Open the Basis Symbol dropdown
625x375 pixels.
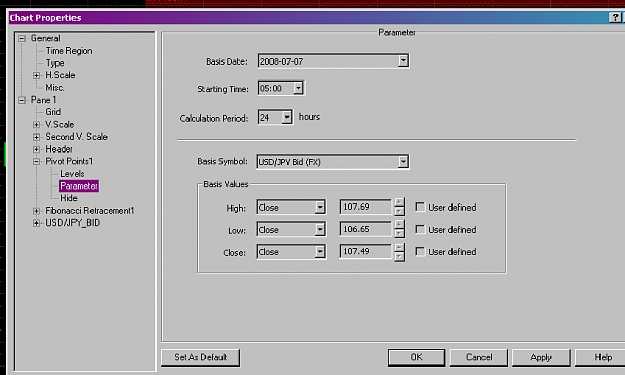click(x=403, y=162)
